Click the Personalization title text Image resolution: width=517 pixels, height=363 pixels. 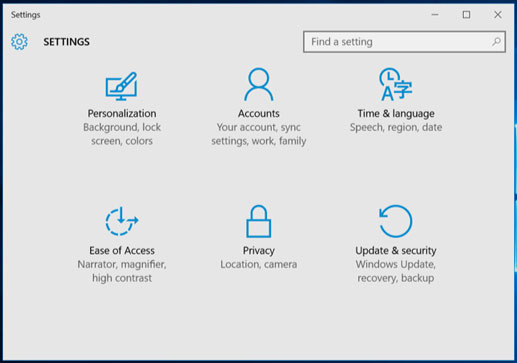(x=122, y=113)
